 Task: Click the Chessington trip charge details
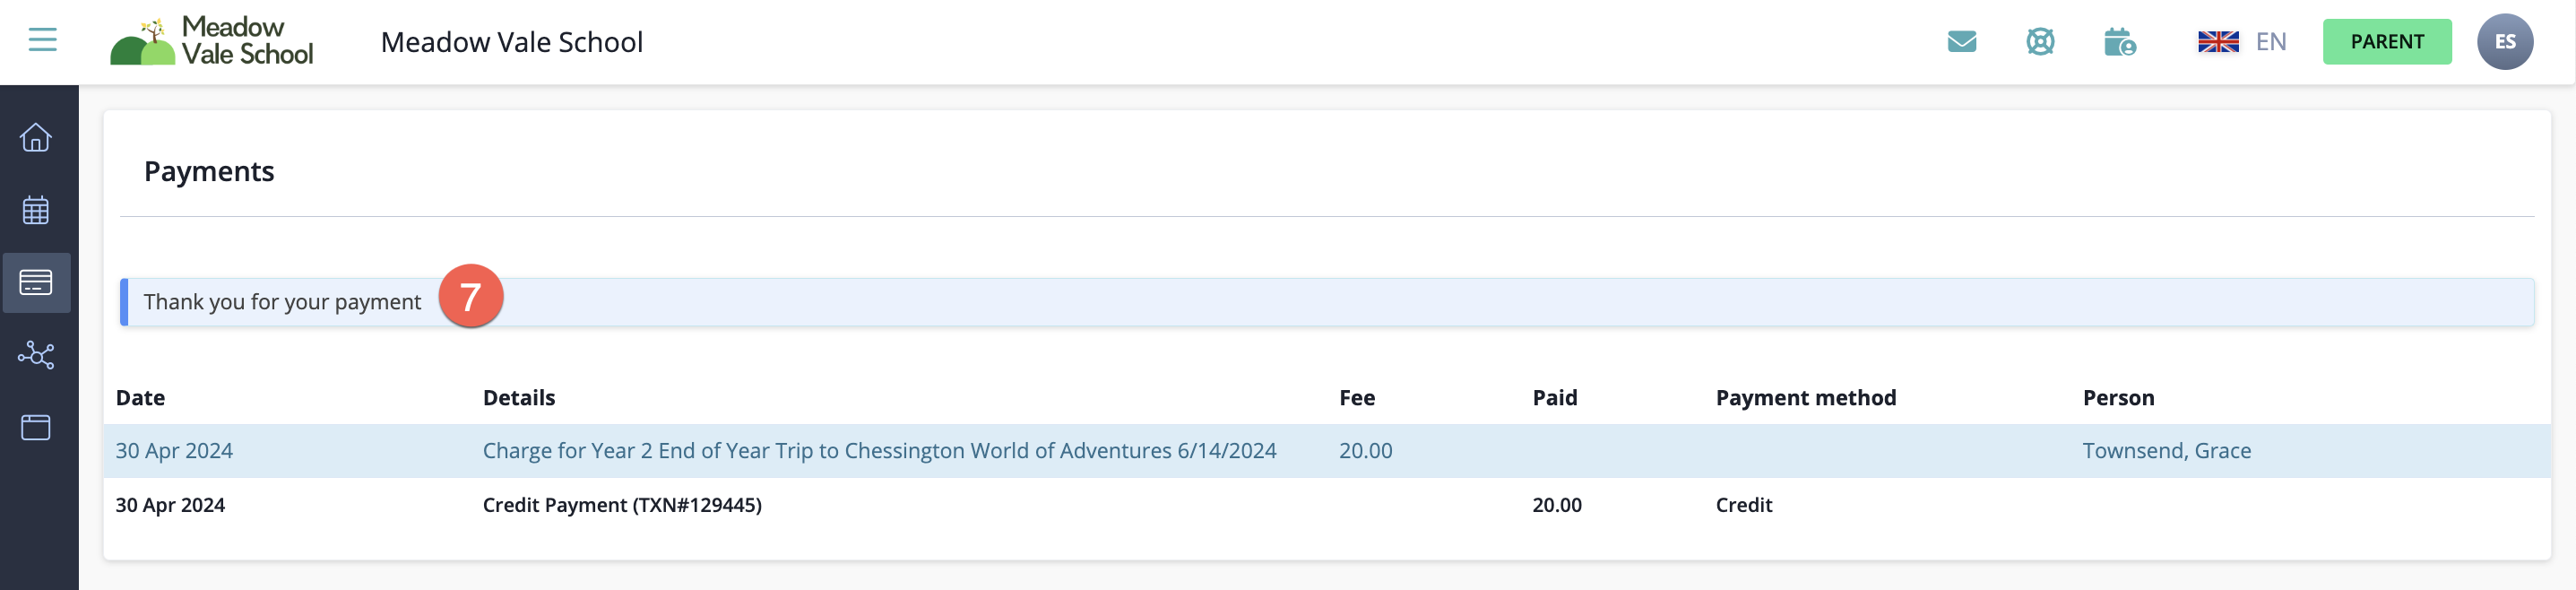(x=879, y=451)
